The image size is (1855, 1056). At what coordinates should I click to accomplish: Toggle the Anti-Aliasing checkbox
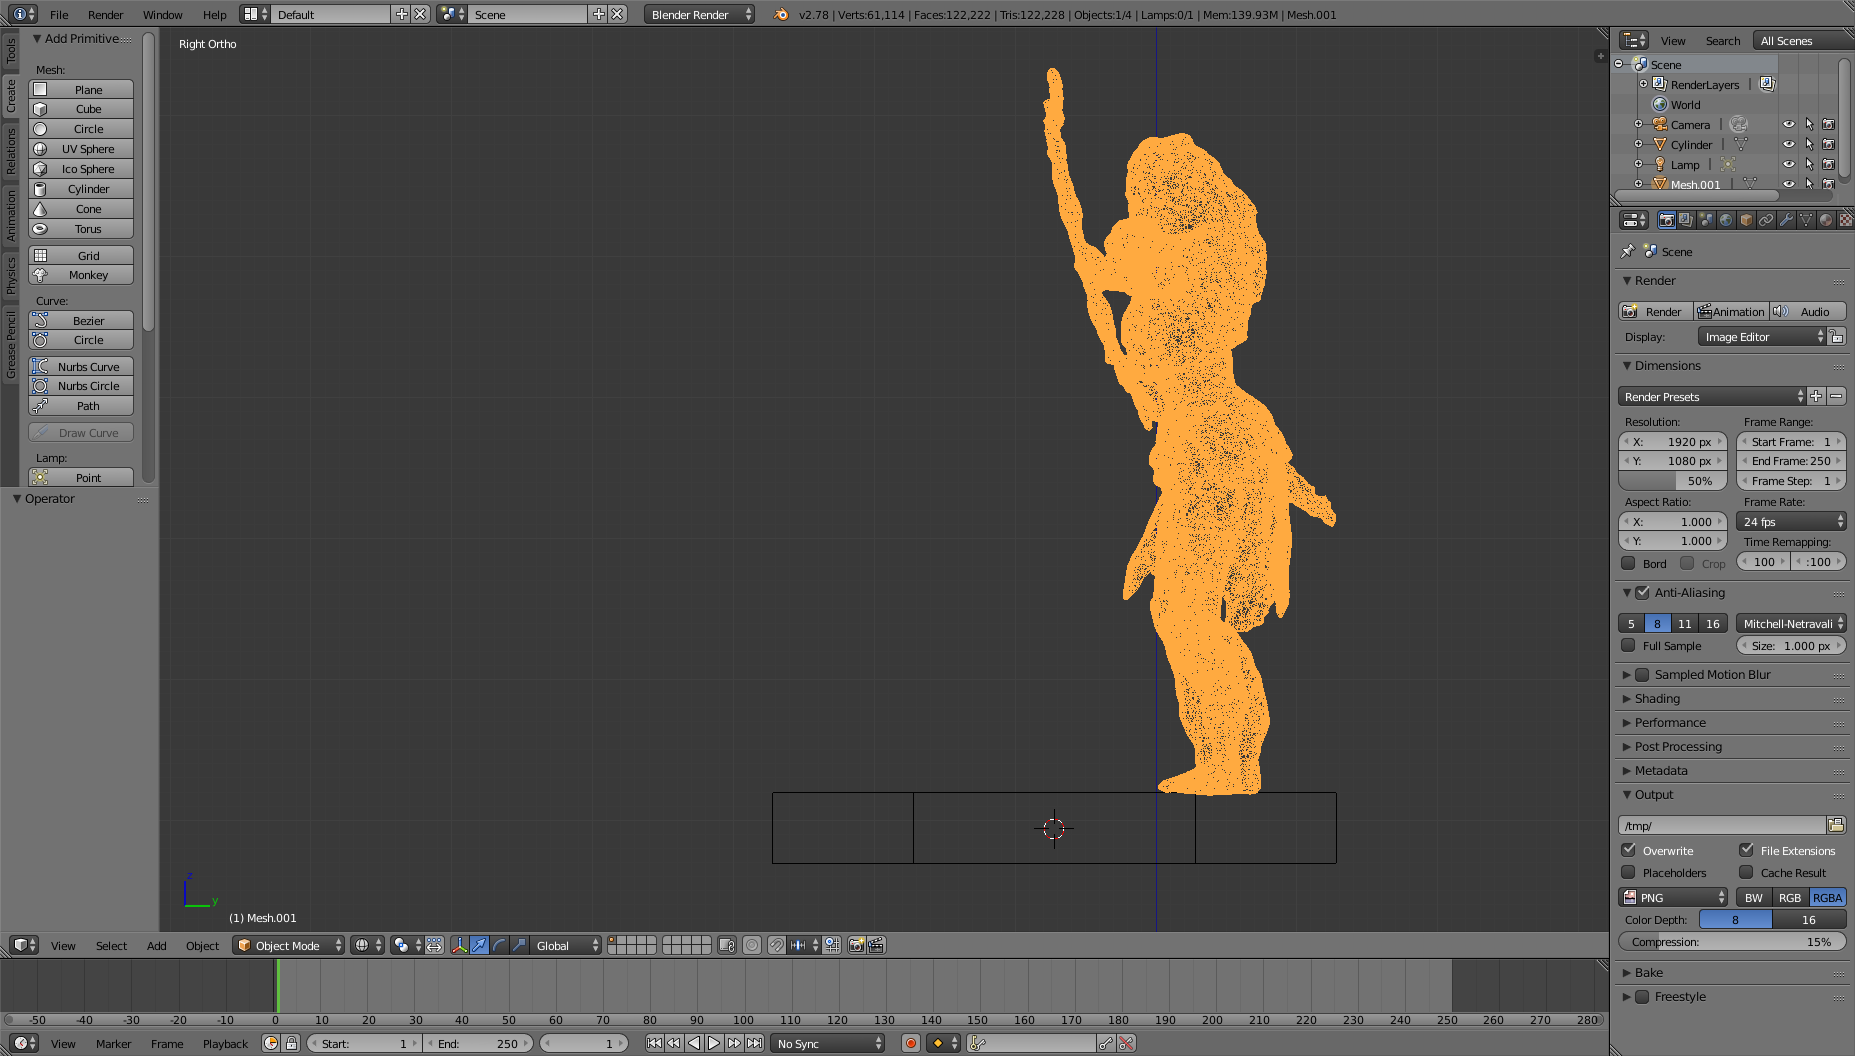pos(1642,593)
